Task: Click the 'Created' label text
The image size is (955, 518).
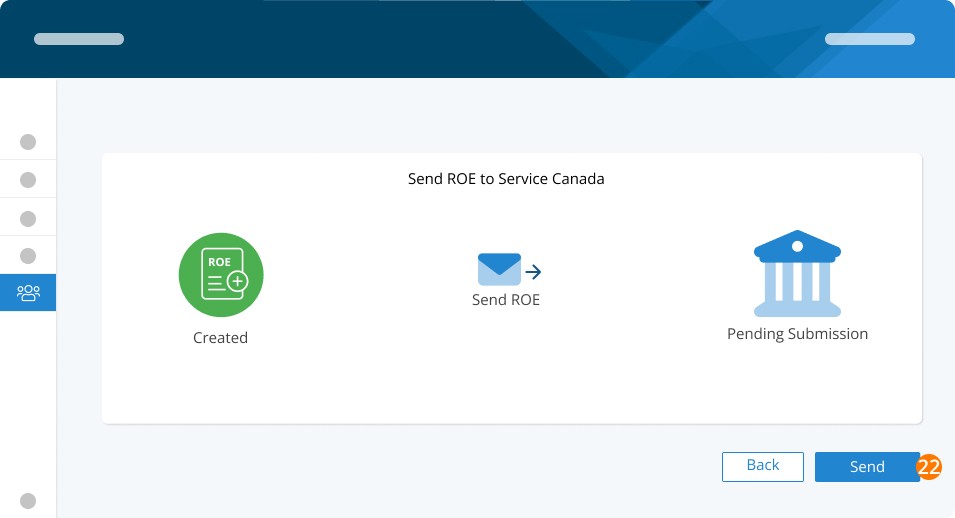Action: pyautogui.click(x=220, y=338)
